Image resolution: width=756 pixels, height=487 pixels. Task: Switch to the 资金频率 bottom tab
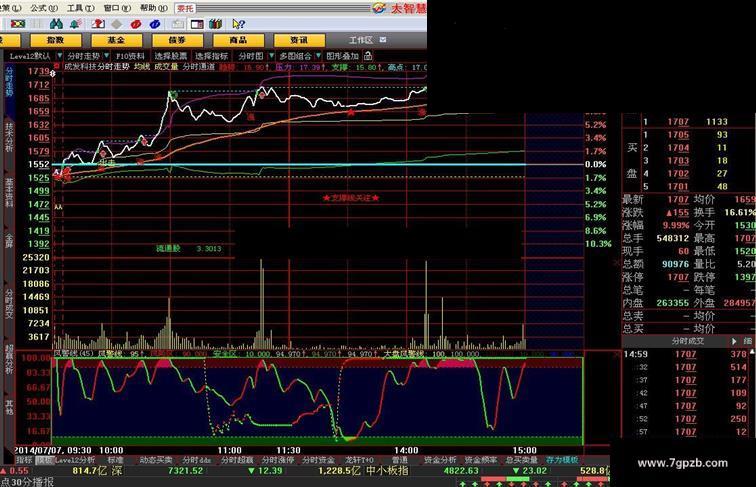(x=480, y=460)
